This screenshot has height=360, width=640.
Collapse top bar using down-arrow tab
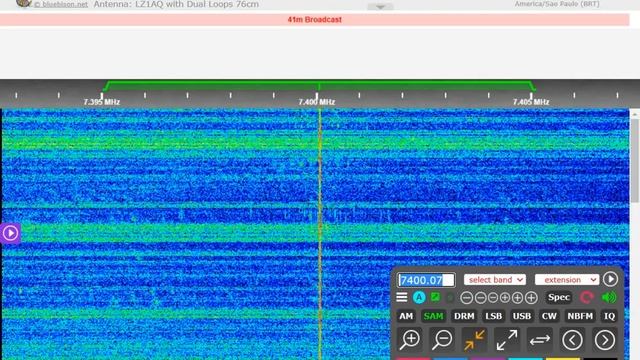click(380, 7)
